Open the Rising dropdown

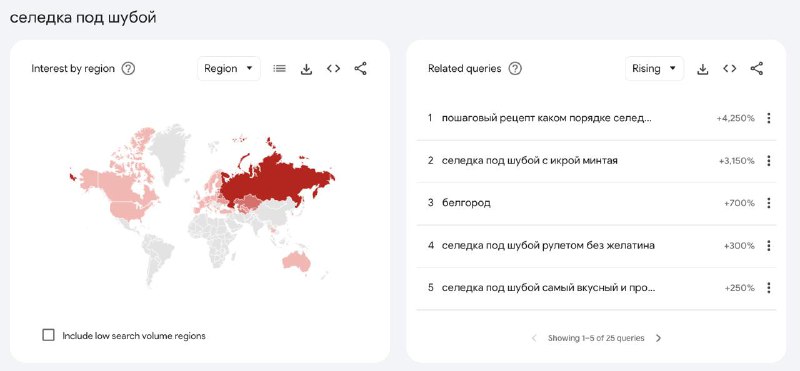(654, 68)
